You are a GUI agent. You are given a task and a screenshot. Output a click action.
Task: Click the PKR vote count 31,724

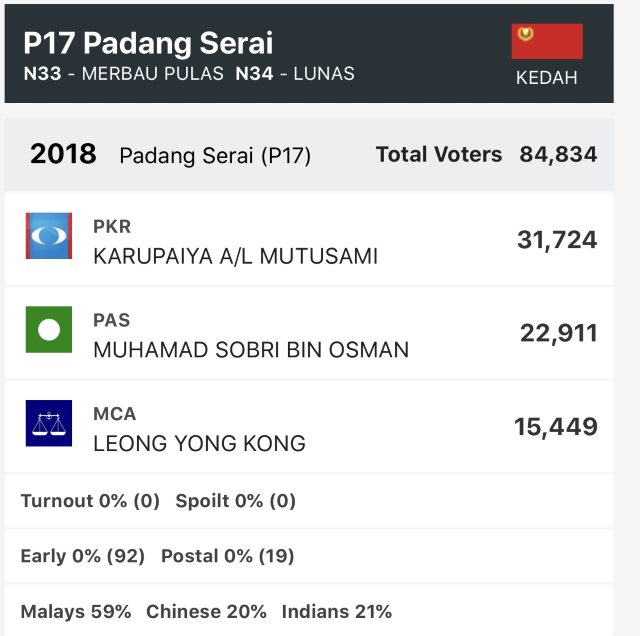(x=557, y=240)
